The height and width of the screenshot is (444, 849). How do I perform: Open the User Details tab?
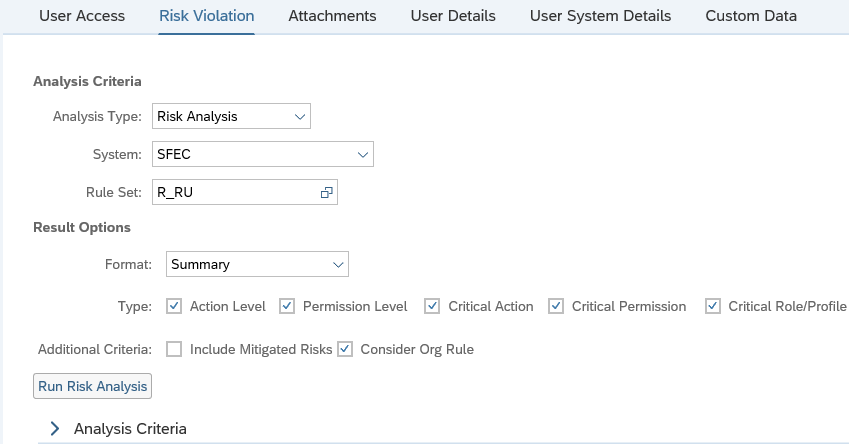pos(453,16)
